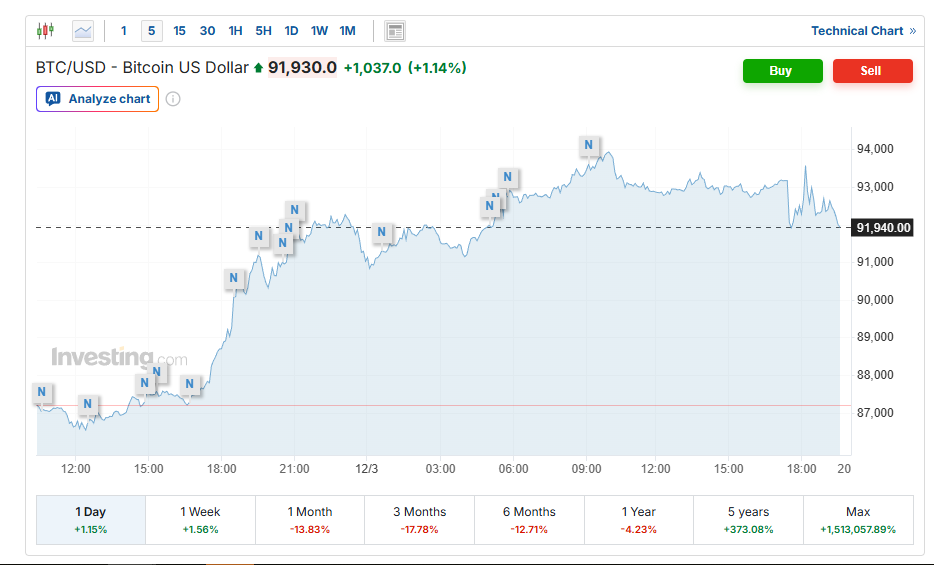Image resolution: width=934 pixels, height=565 pixels.
Task: Click the info icon beside Analyze chart
Action: click(x=173, y=99)
